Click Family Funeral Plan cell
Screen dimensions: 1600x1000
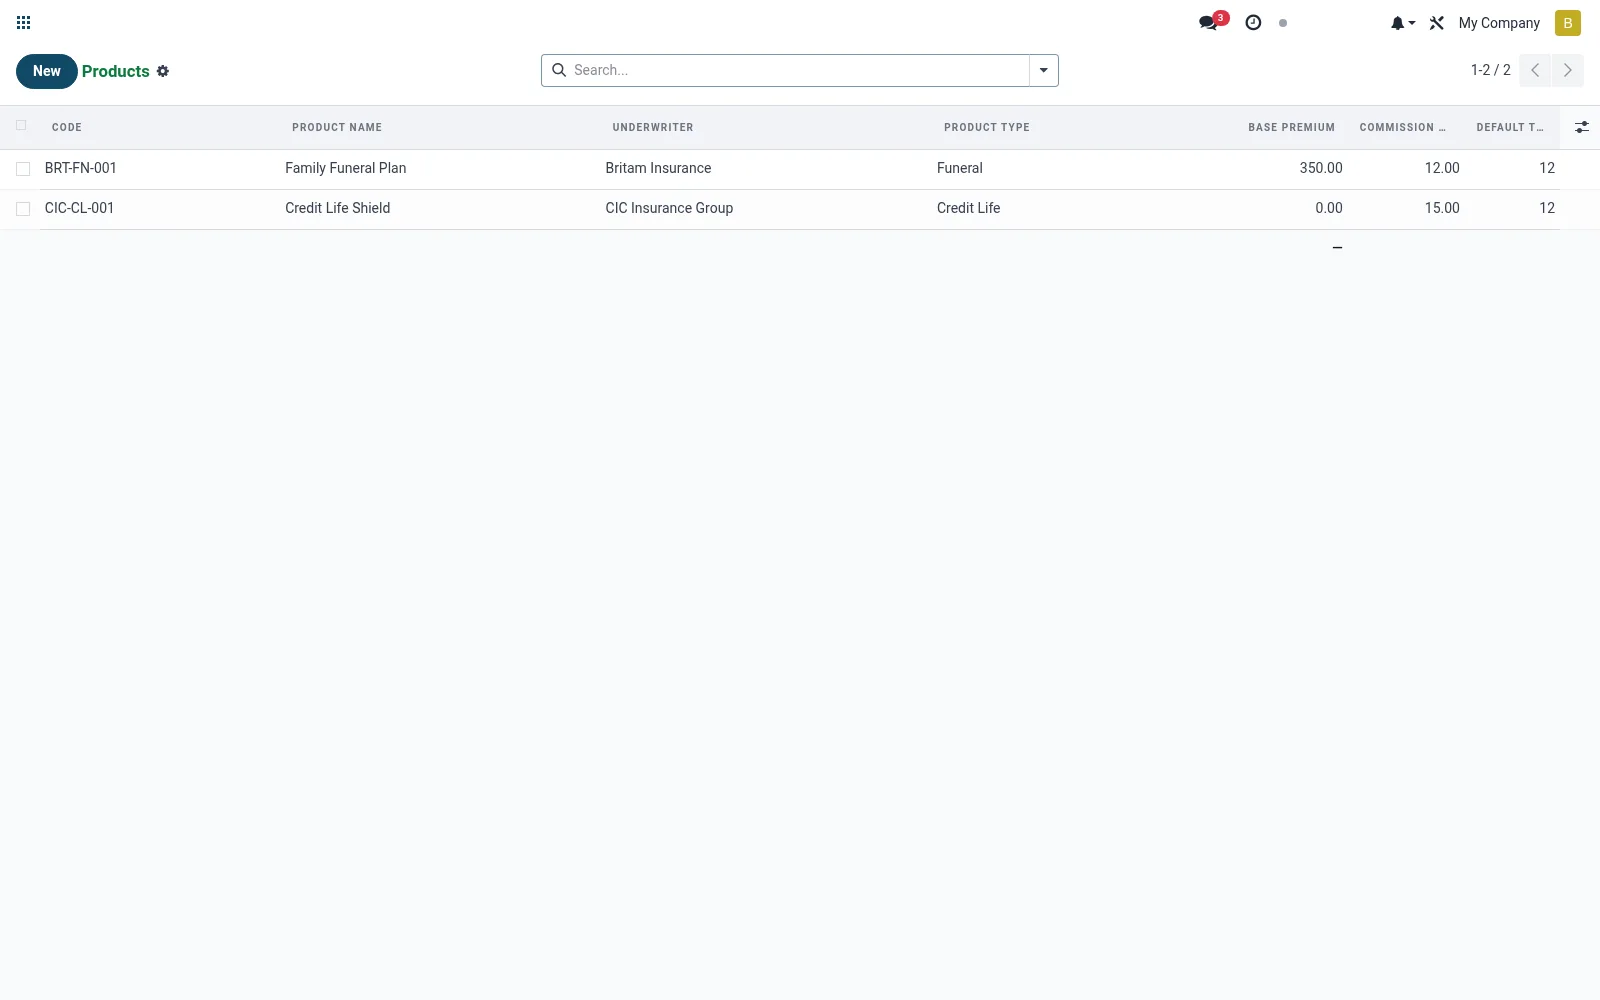coord(346,168)
